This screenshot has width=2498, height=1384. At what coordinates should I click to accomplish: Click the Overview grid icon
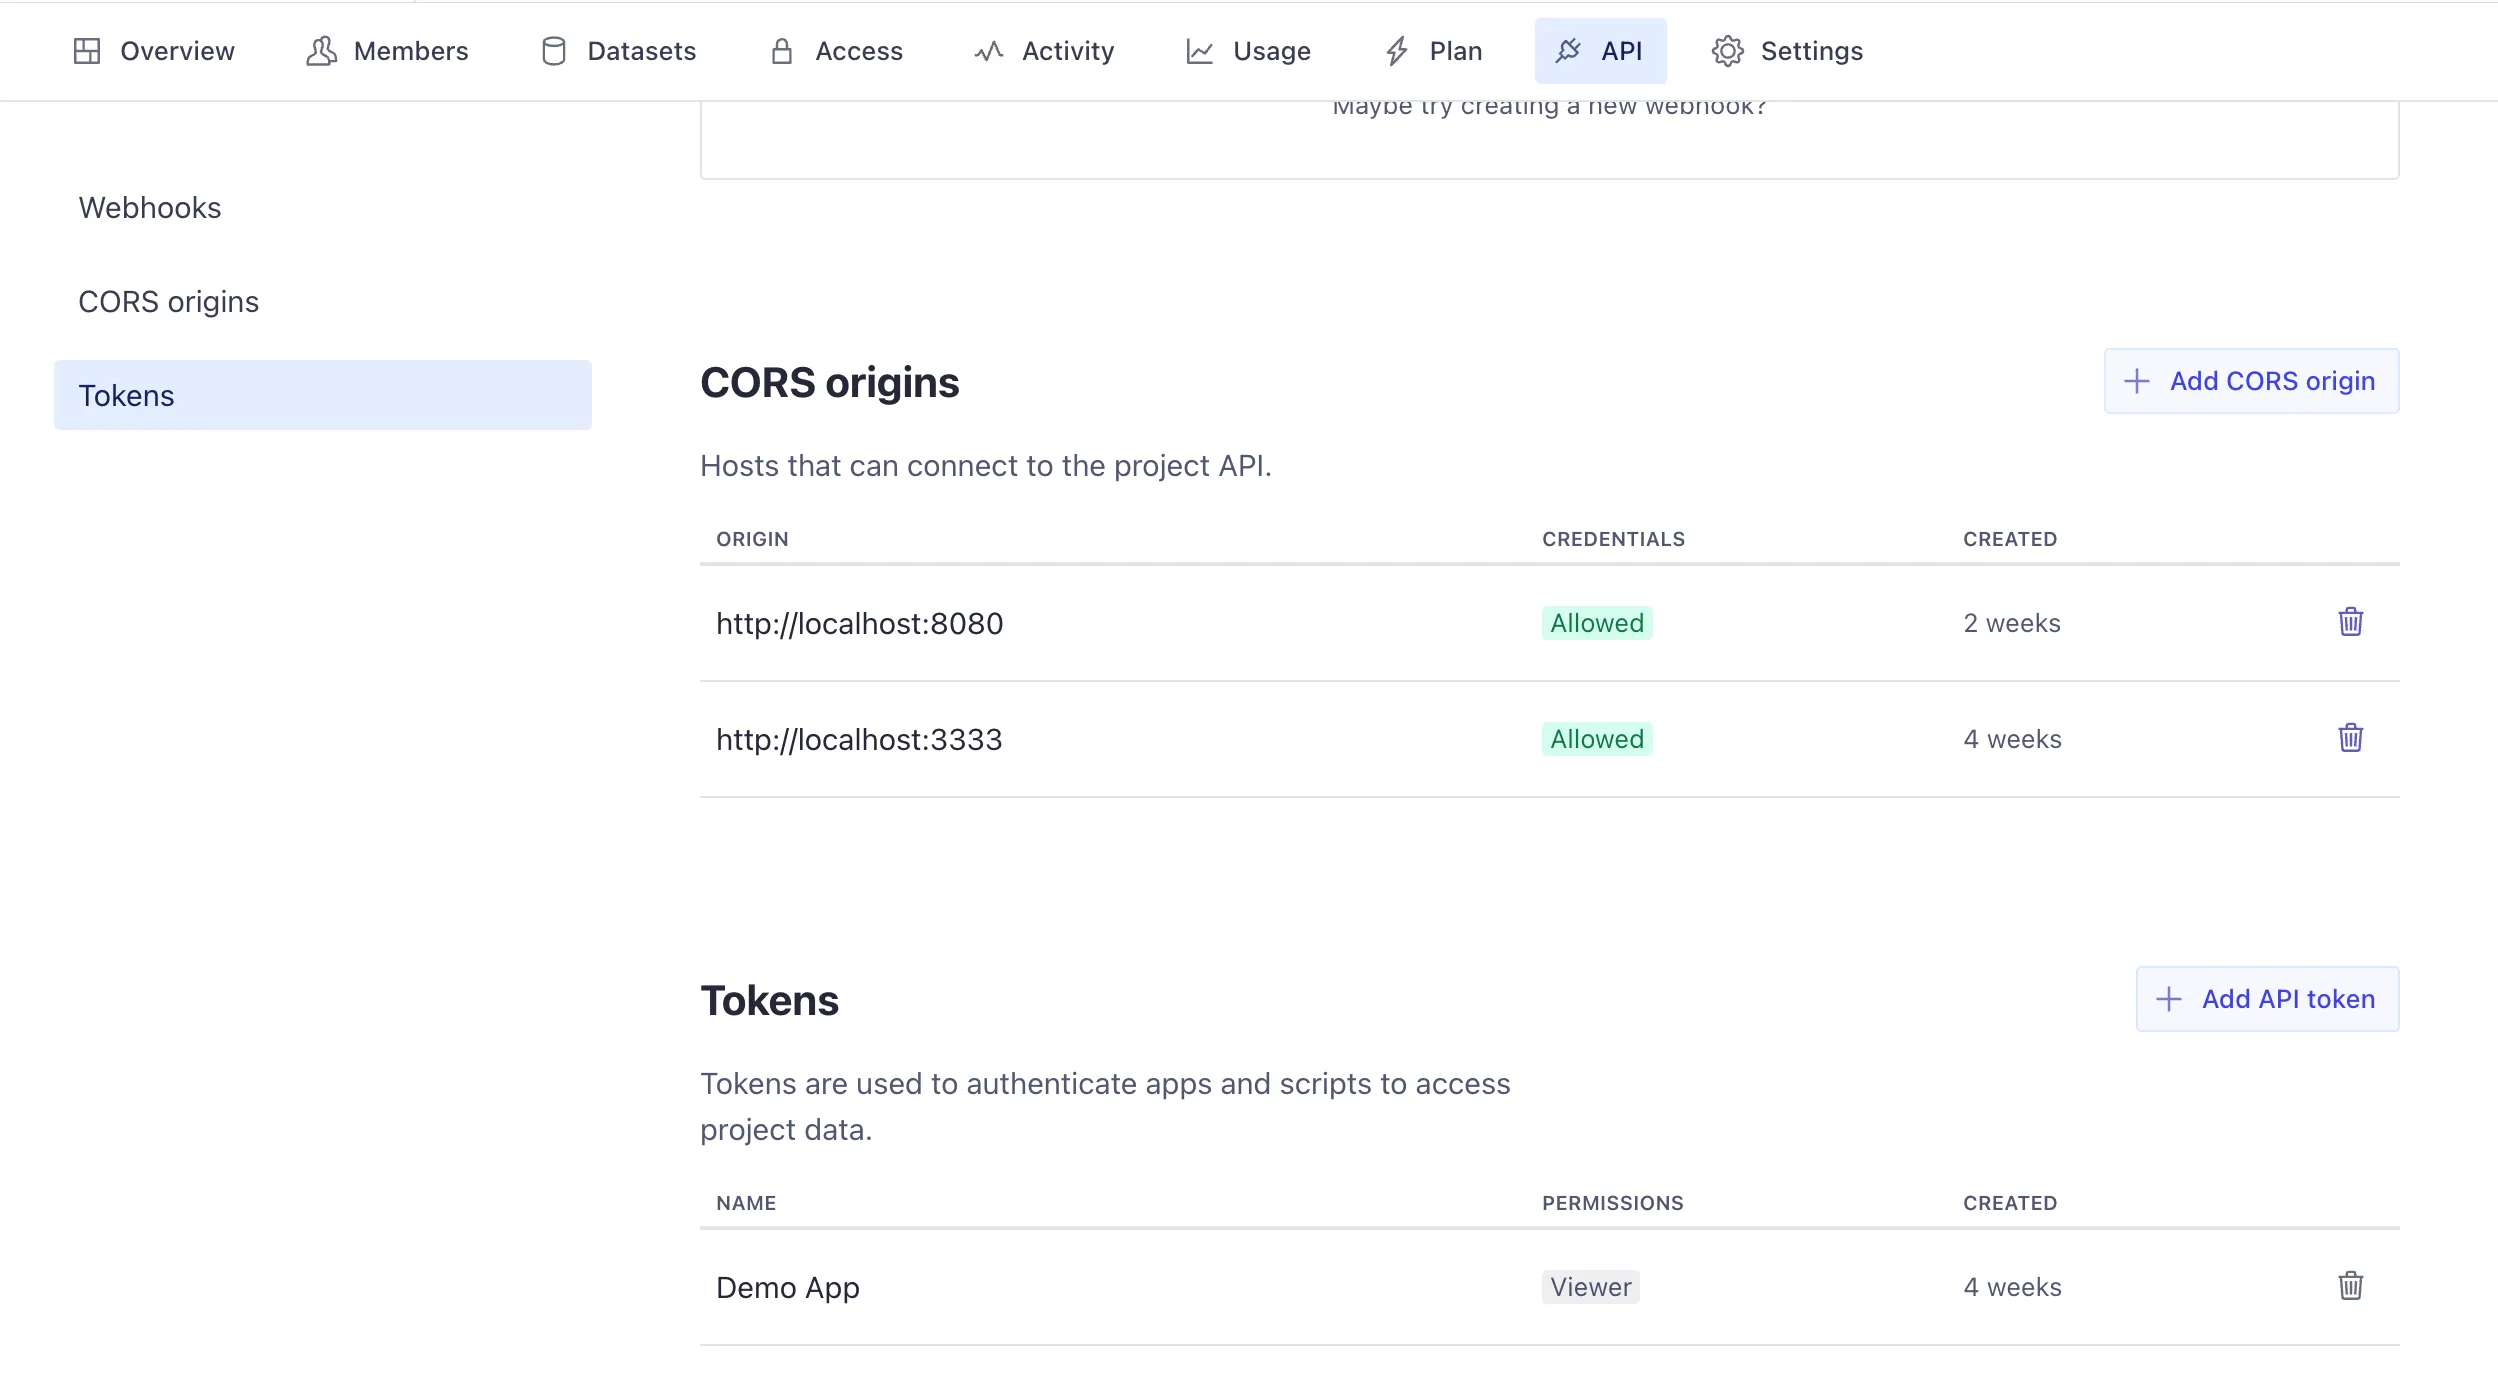pos(87,51)
